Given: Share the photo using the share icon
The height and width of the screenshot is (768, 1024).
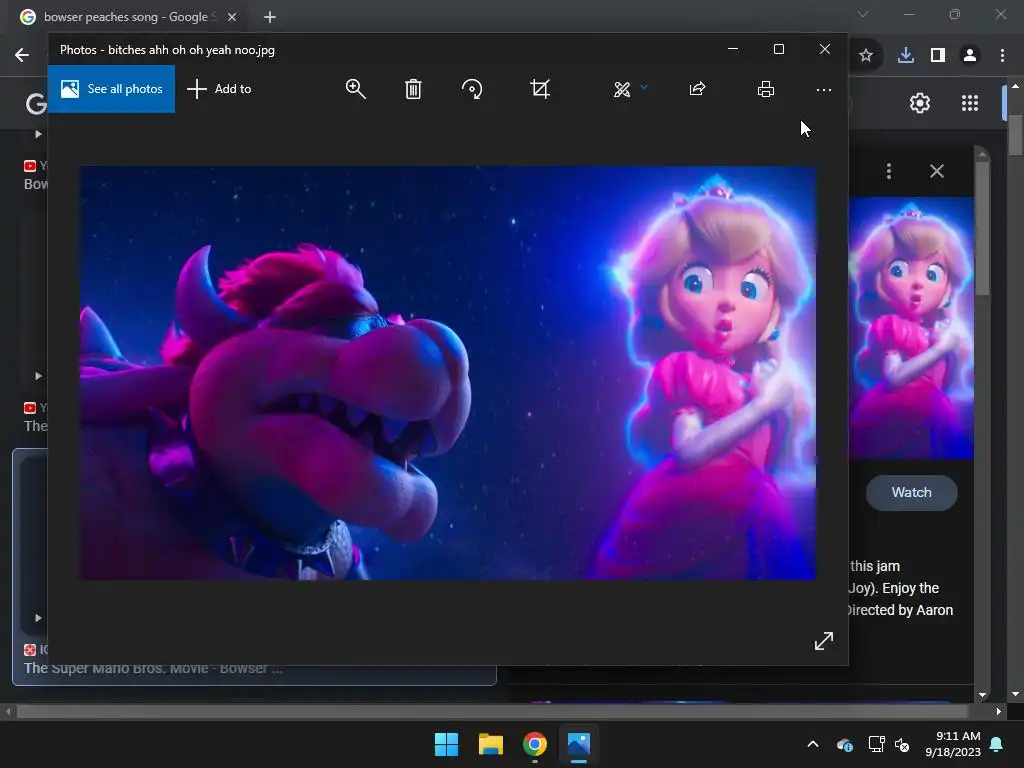Looking at the screenshot, I should click(x=697, y=89).
